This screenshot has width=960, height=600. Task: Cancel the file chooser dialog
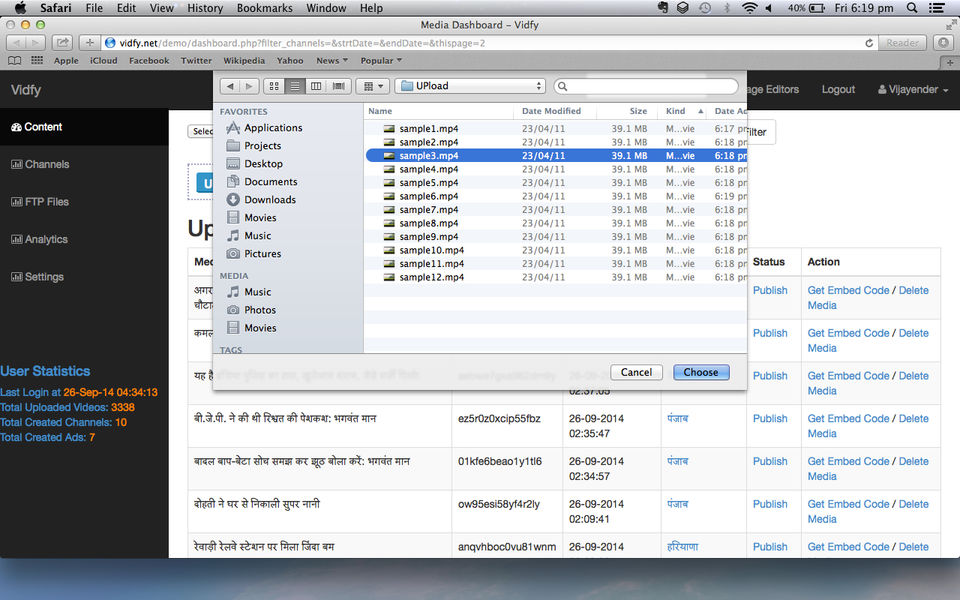click(x=636, y=372)
